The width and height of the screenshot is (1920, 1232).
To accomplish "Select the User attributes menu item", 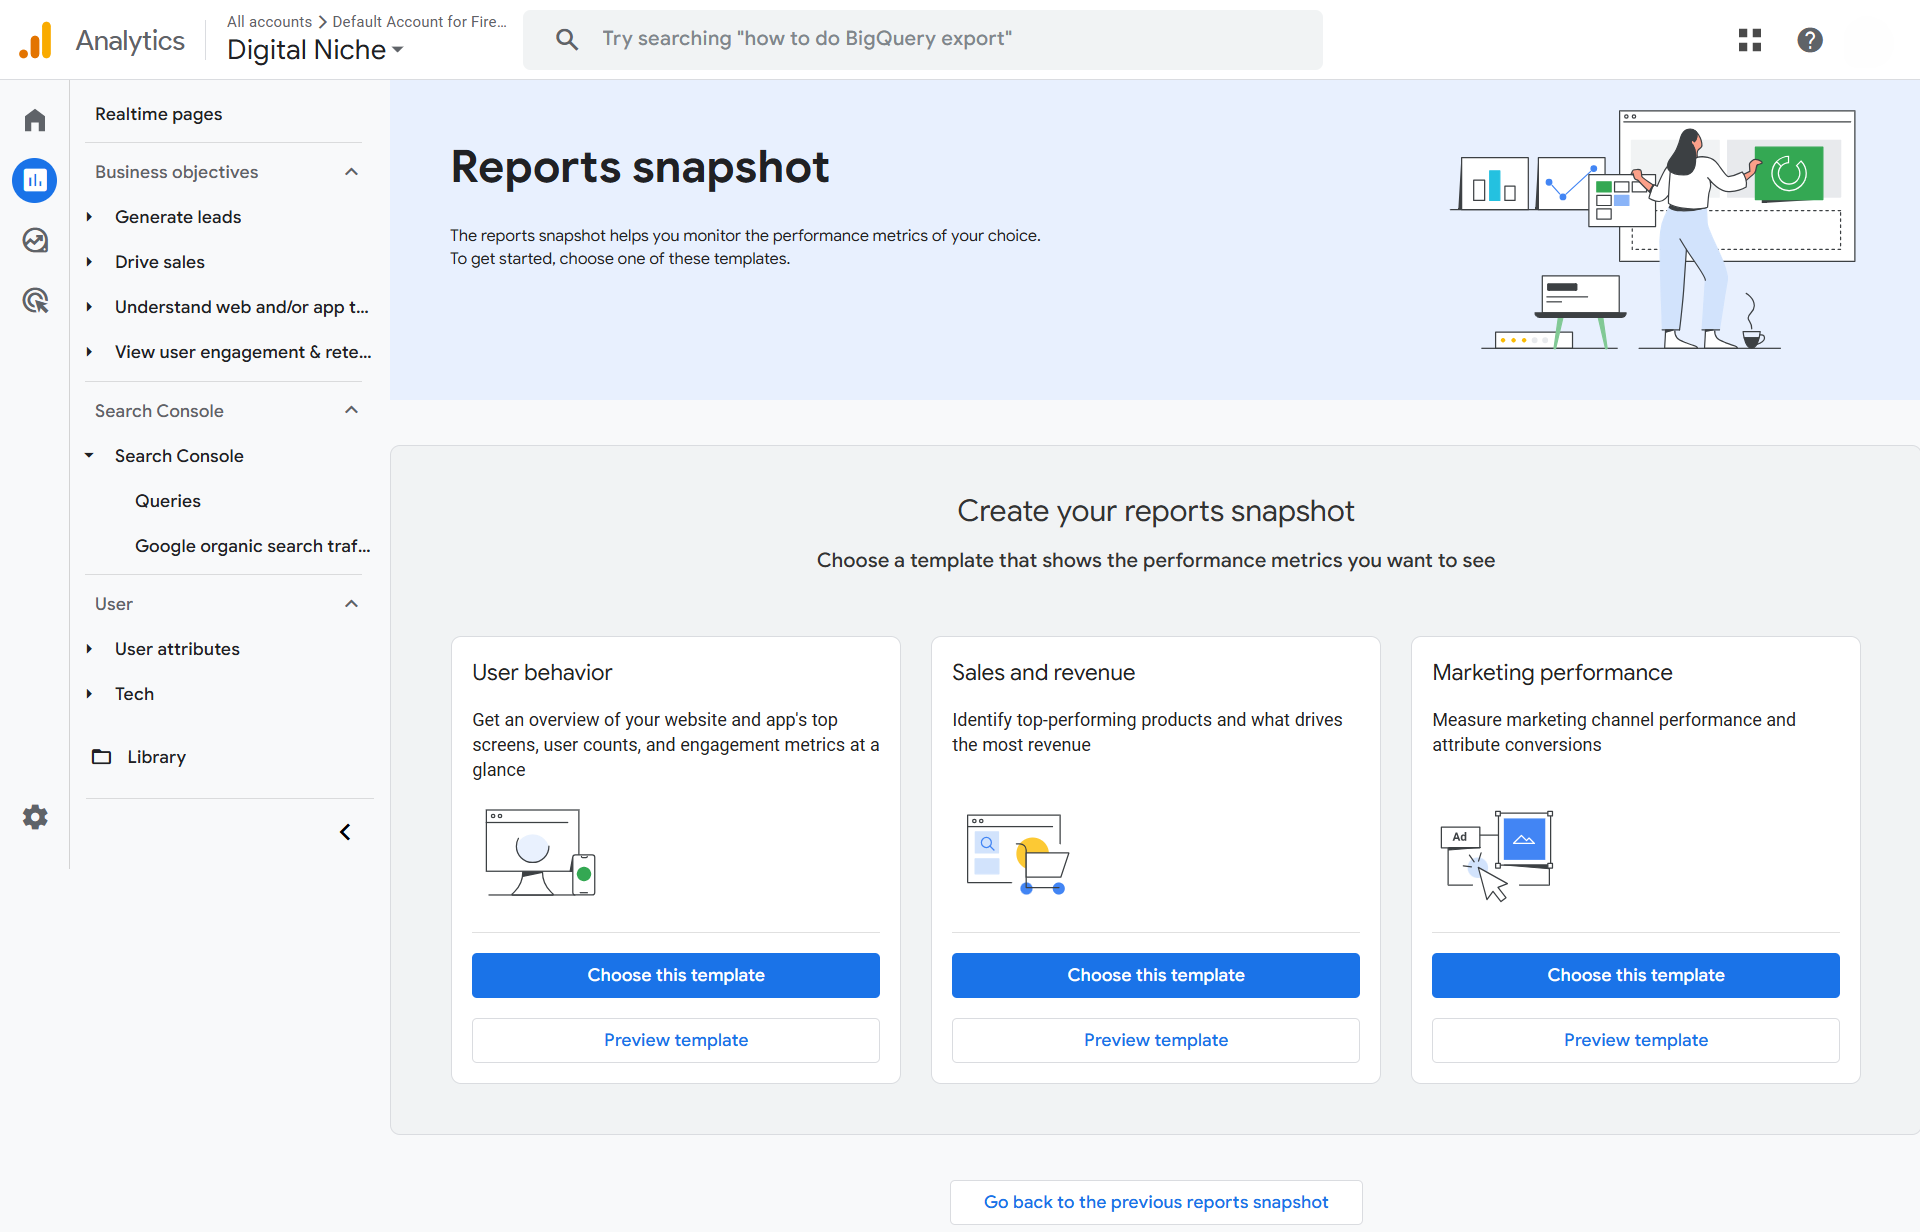I will (x=177, y=649).
